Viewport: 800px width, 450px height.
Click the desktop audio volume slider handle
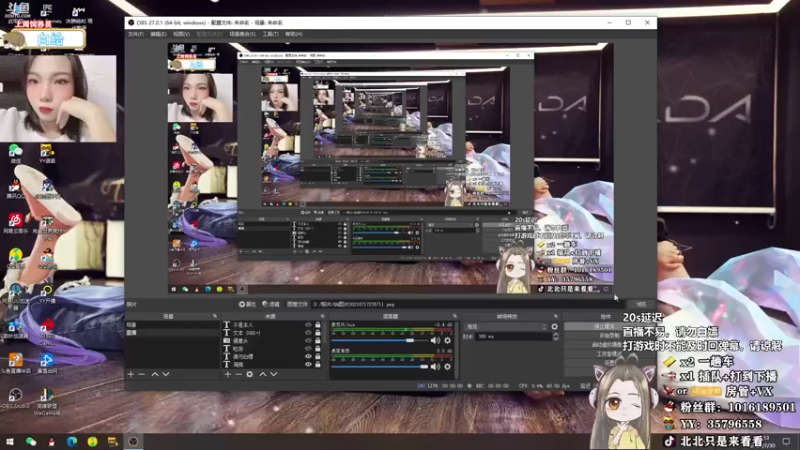pyautogui.click(x=424, y=367)
